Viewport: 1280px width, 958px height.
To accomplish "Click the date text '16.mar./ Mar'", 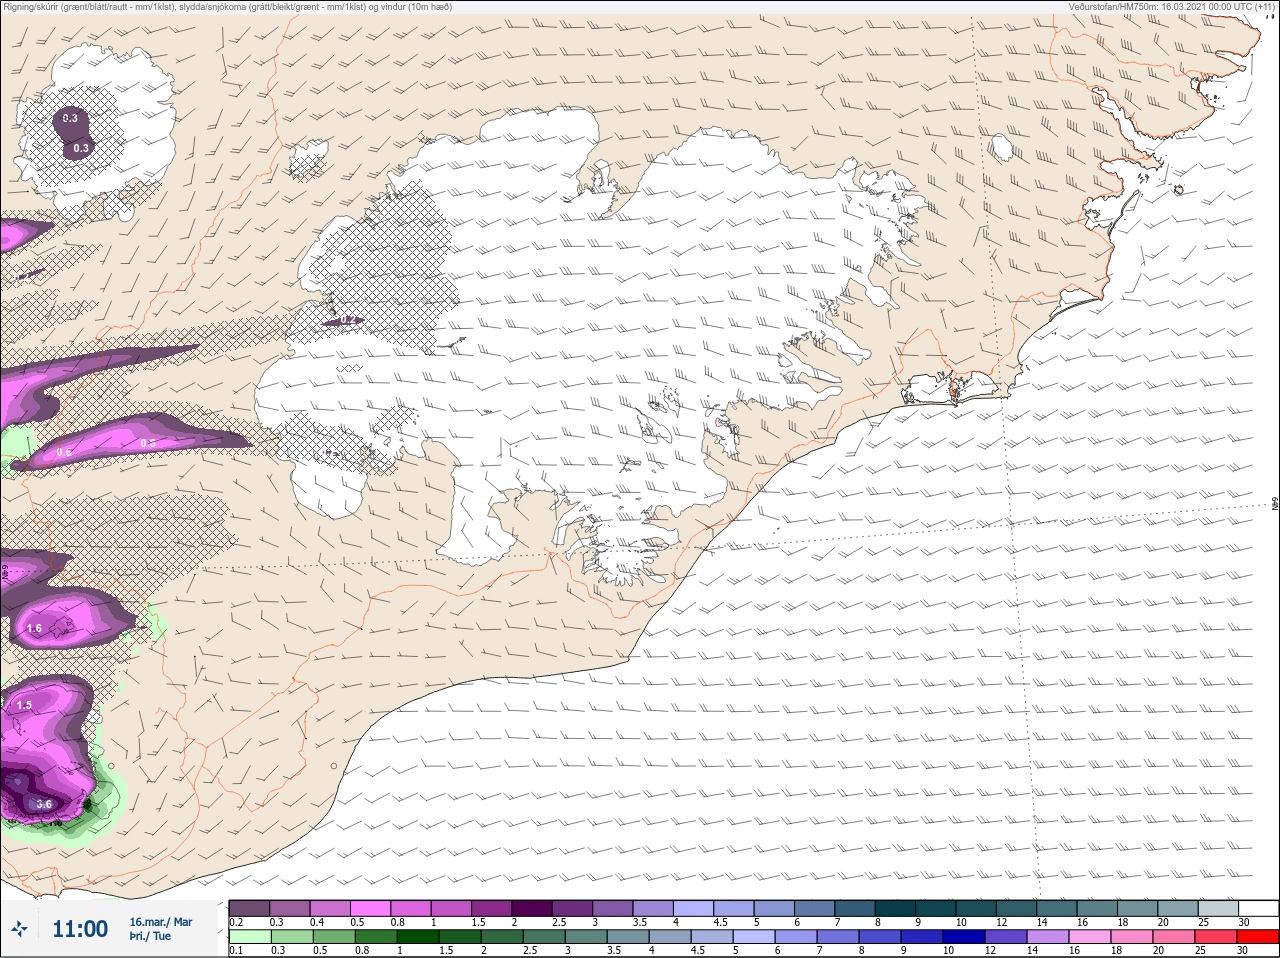I will pos(161,922).
